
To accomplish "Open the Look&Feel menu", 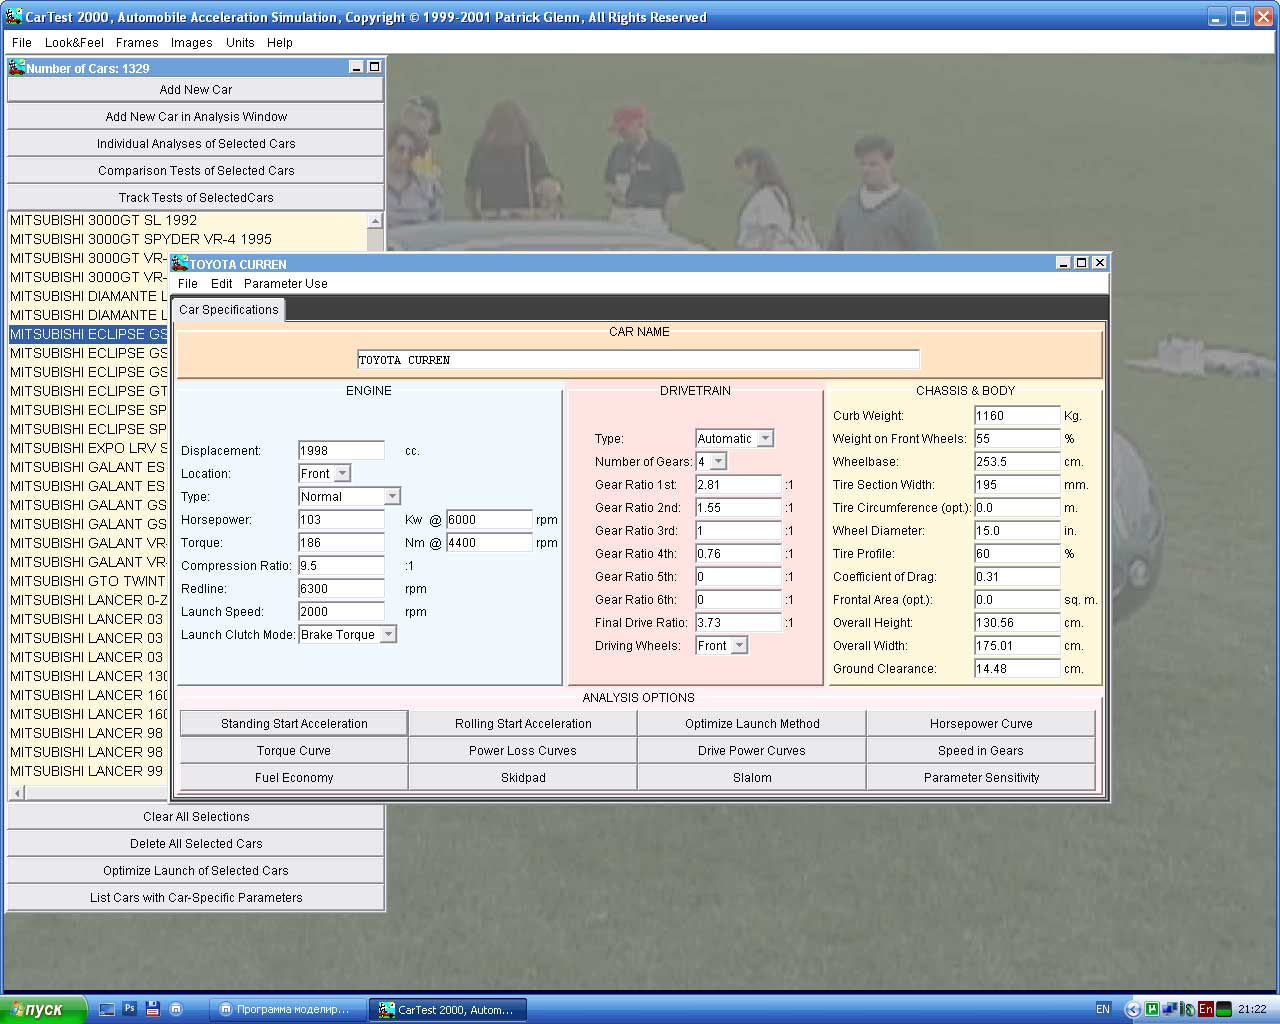I will pos(74,42).
